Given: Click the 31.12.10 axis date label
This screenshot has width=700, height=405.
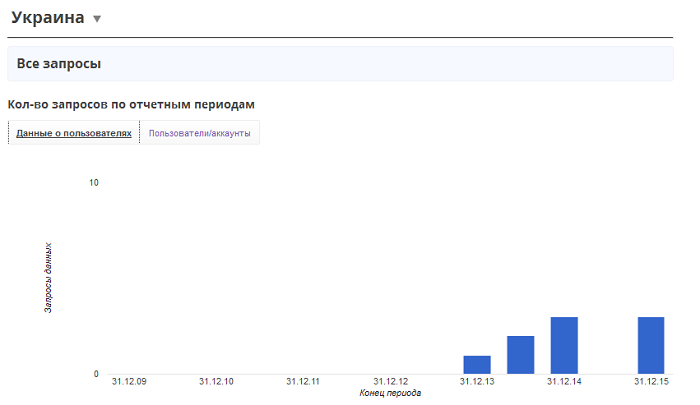Looking at the screenshot, I should [x=216, y=382].
